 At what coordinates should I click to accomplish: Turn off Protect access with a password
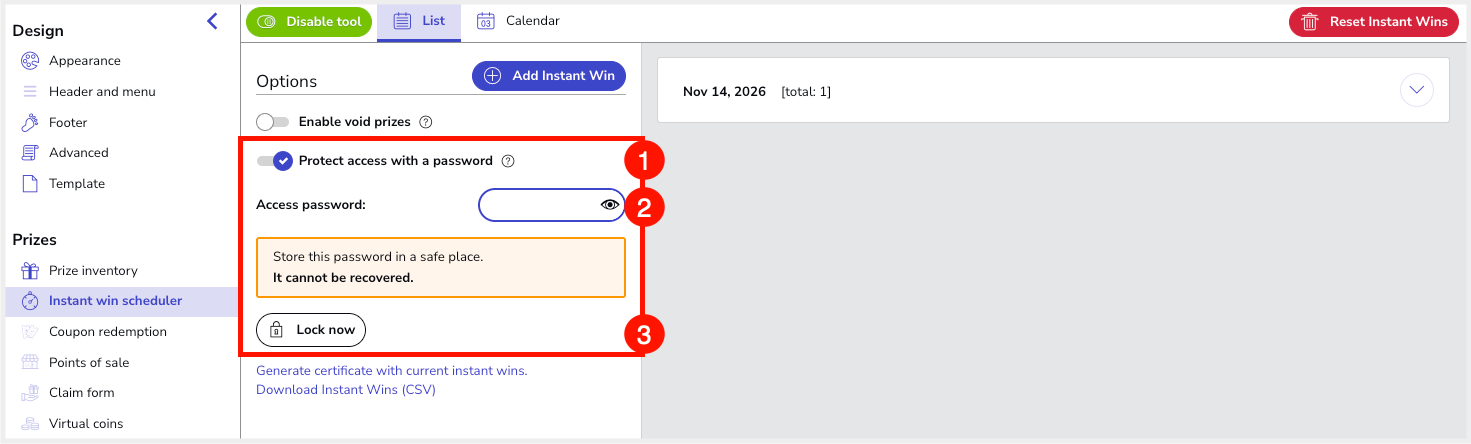pyautogui.click(x=274, y=161)
